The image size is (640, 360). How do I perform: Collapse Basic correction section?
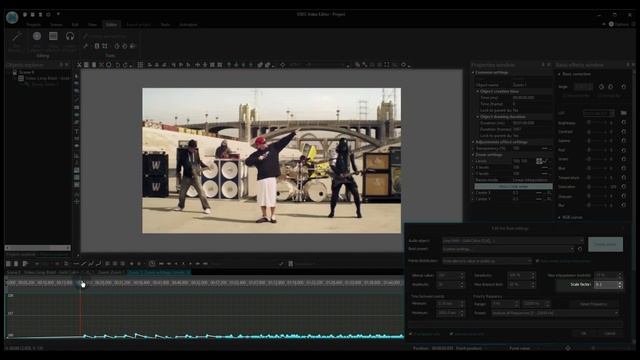[559, 74]
